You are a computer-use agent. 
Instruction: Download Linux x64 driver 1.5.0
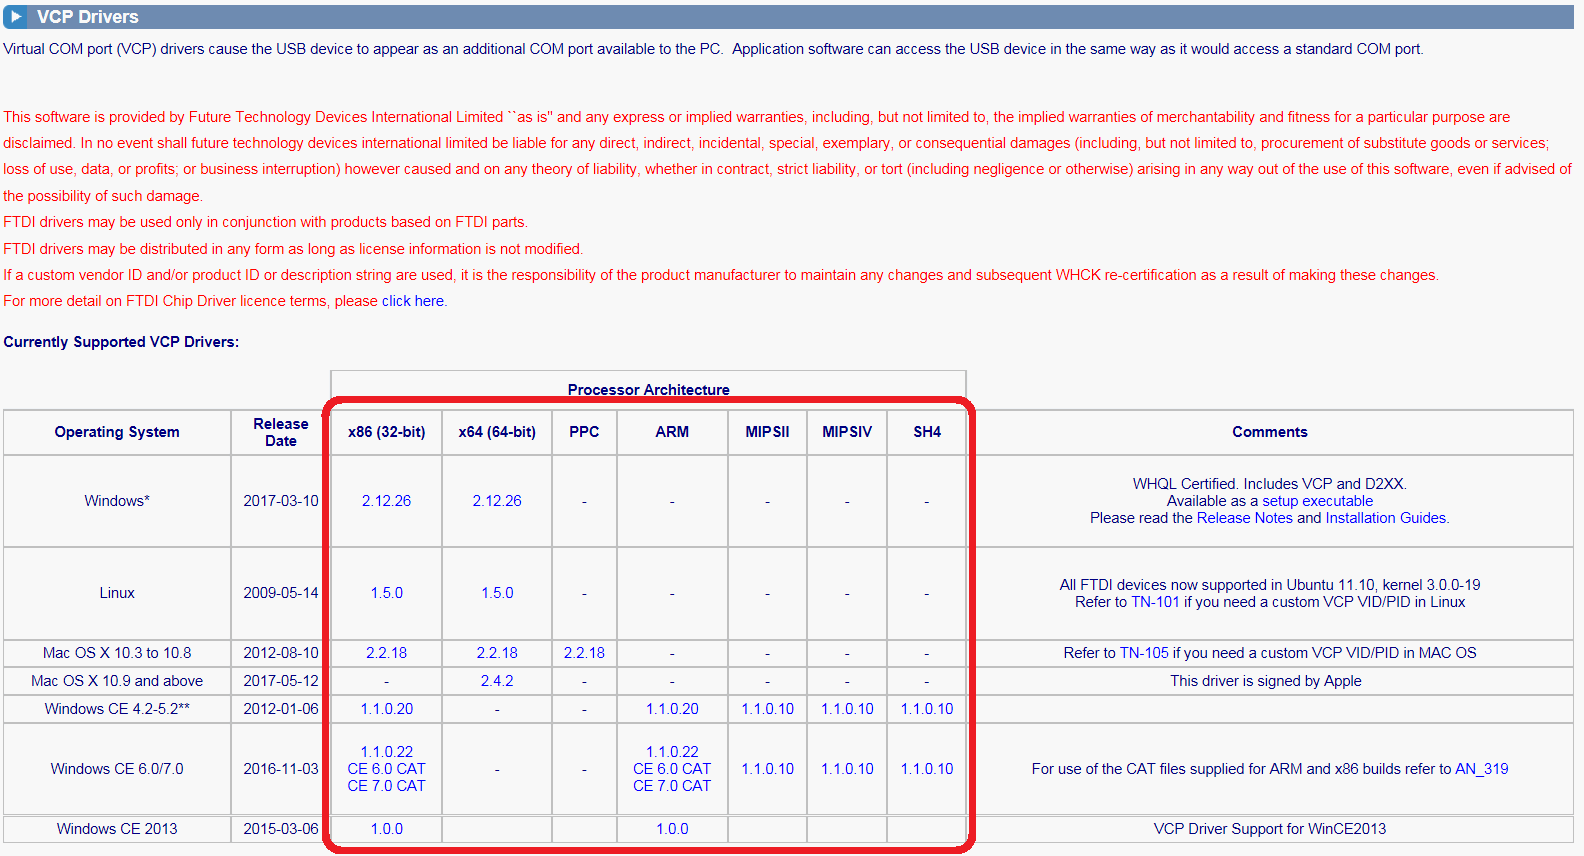pos(497,593)
